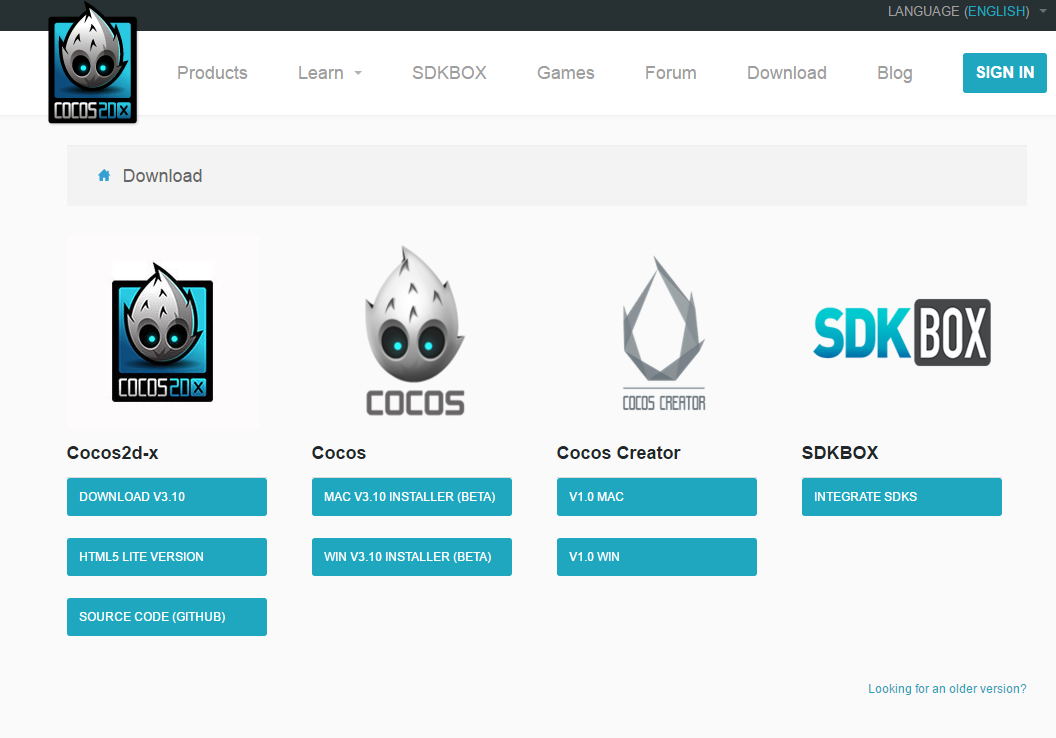Go to the Games page
The width and height of the screenshot is (1056, 738).
pos(566,73)
